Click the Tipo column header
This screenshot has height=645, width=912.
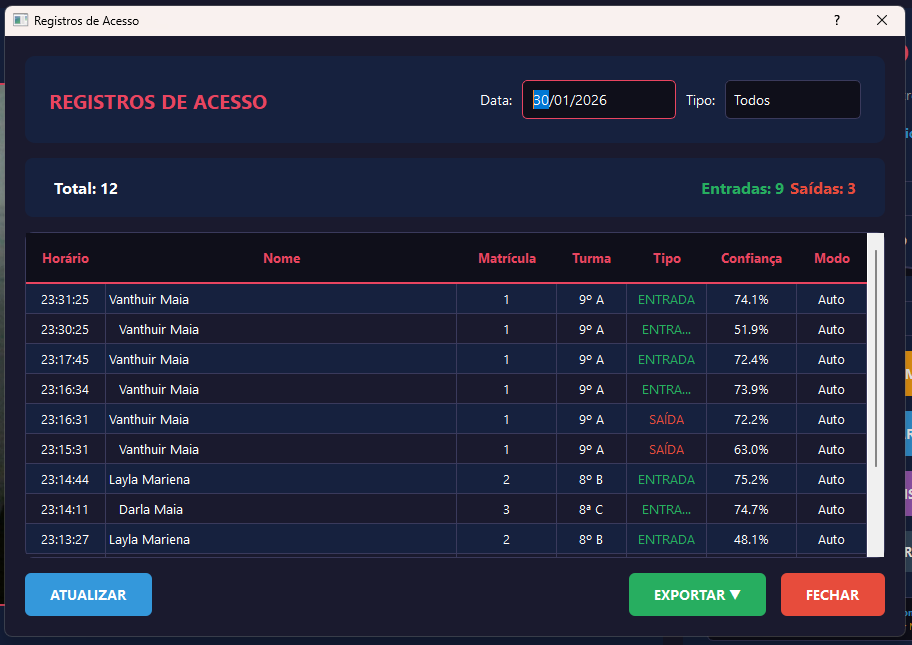(666, 258)
